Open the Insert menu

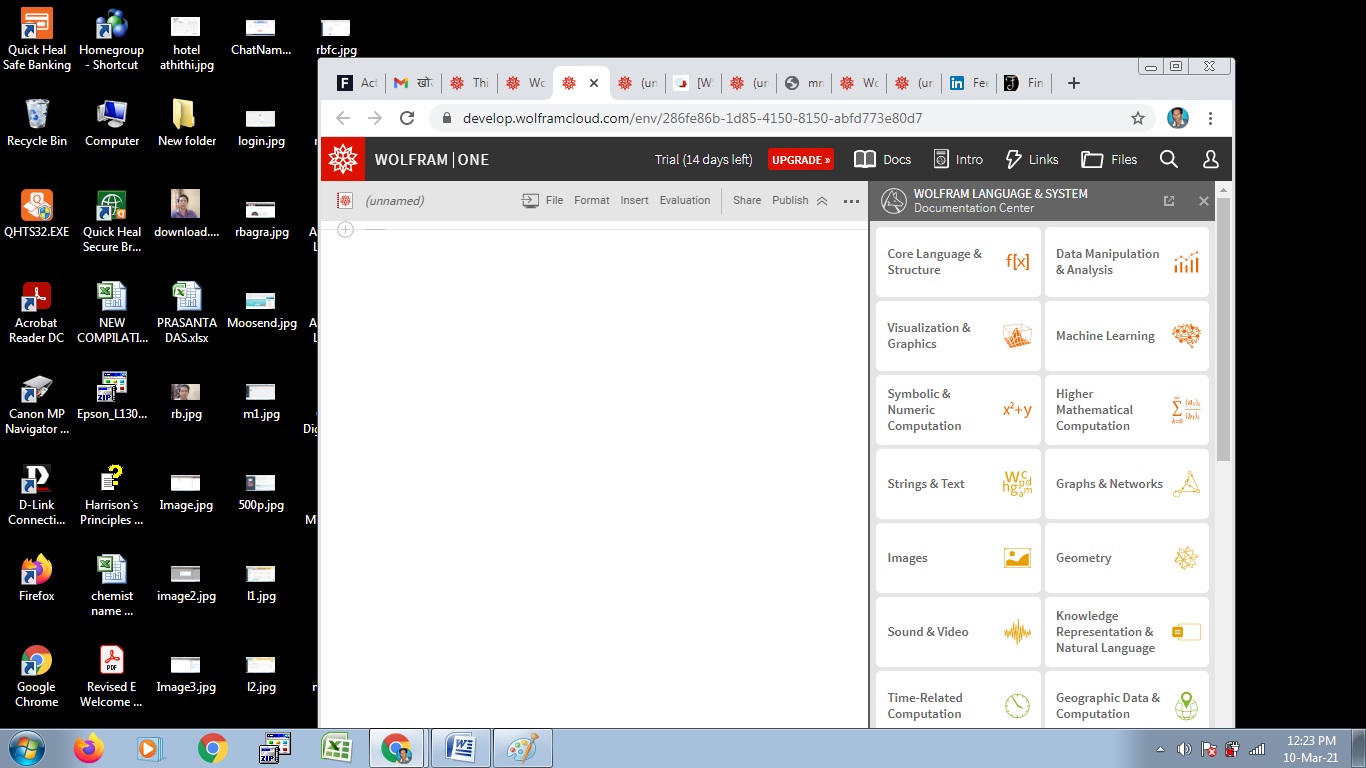coord(634,200)
